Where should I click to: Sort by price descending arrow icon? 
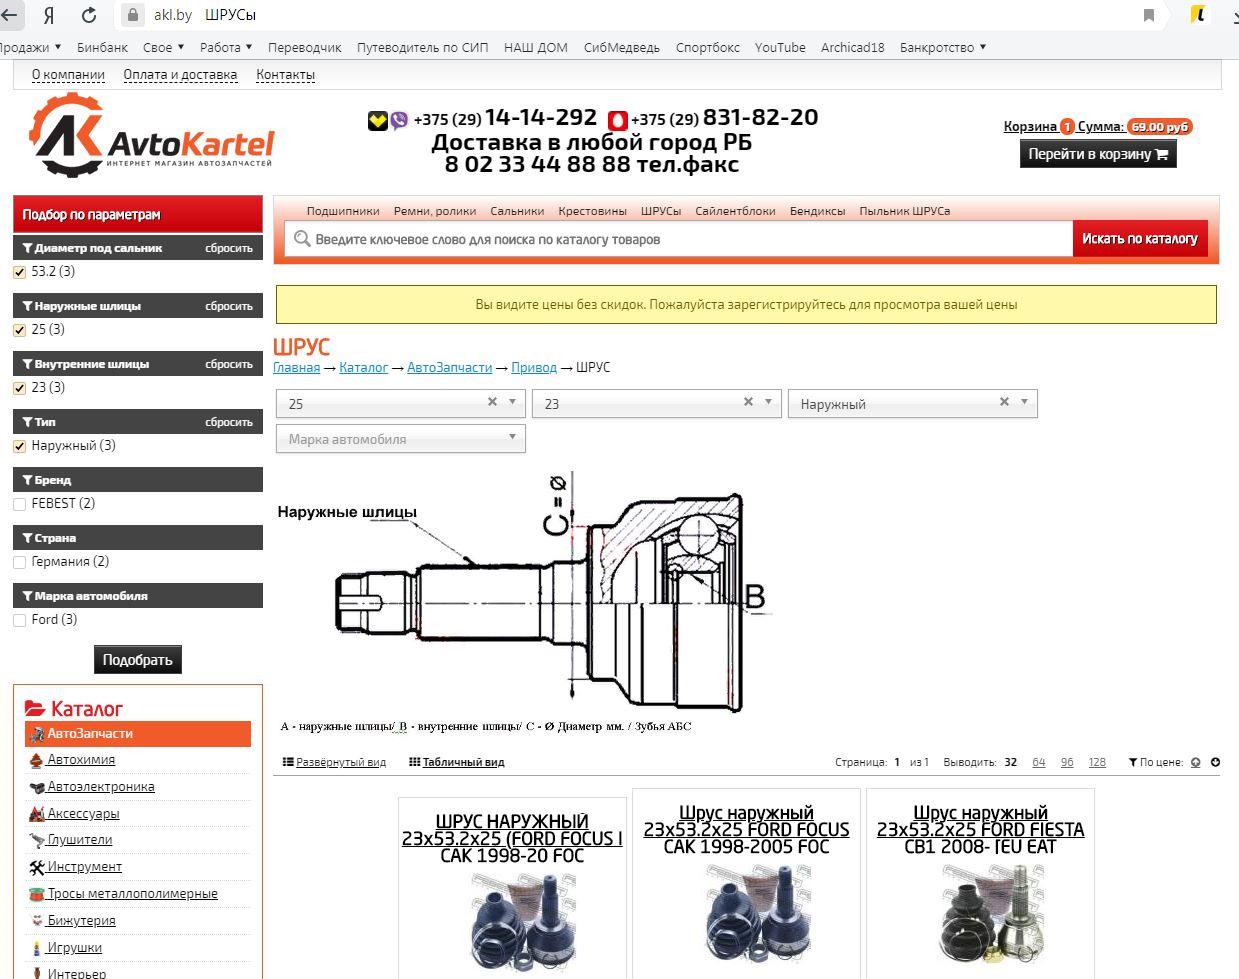[x=1215, y=762]
